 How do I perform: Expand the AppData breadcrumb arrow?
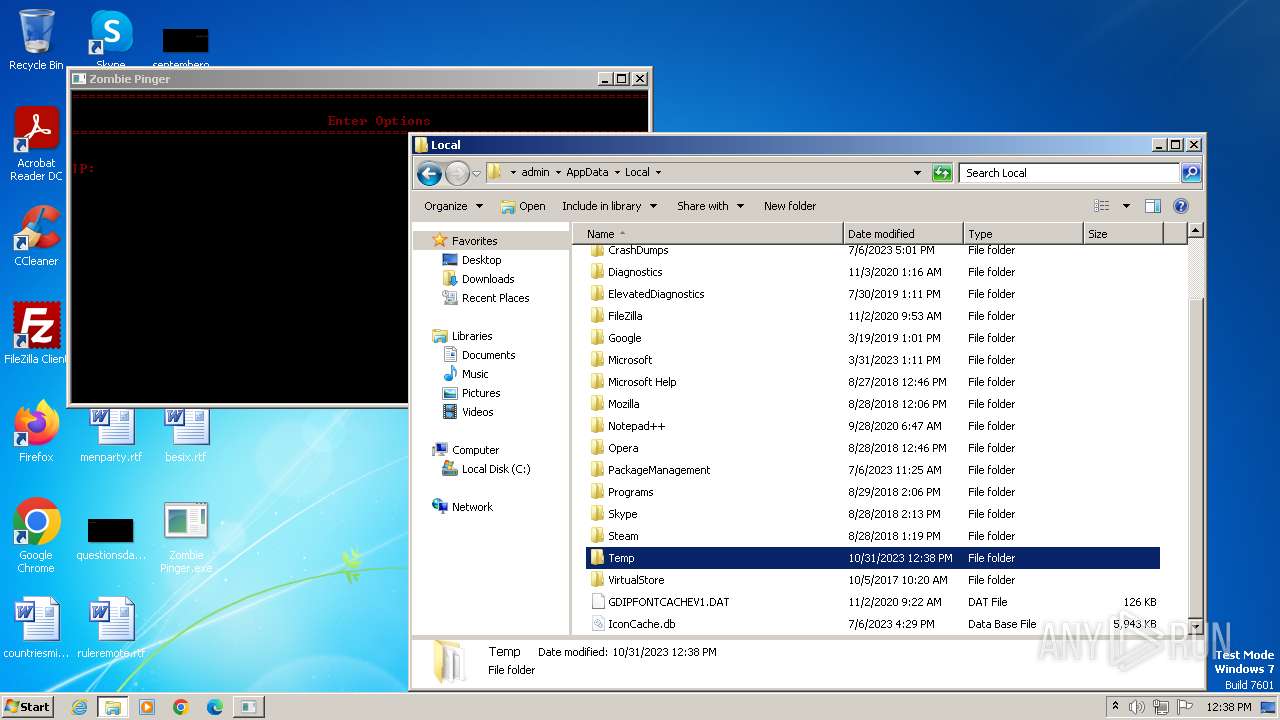[616, 172]
